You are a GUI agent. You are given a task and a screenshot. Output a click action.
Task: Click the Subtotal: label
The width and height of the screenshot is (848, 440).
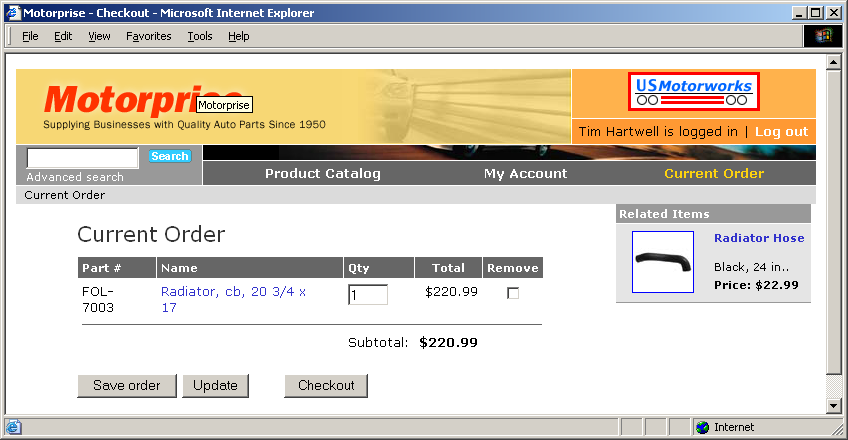click(x=378, y=343)
